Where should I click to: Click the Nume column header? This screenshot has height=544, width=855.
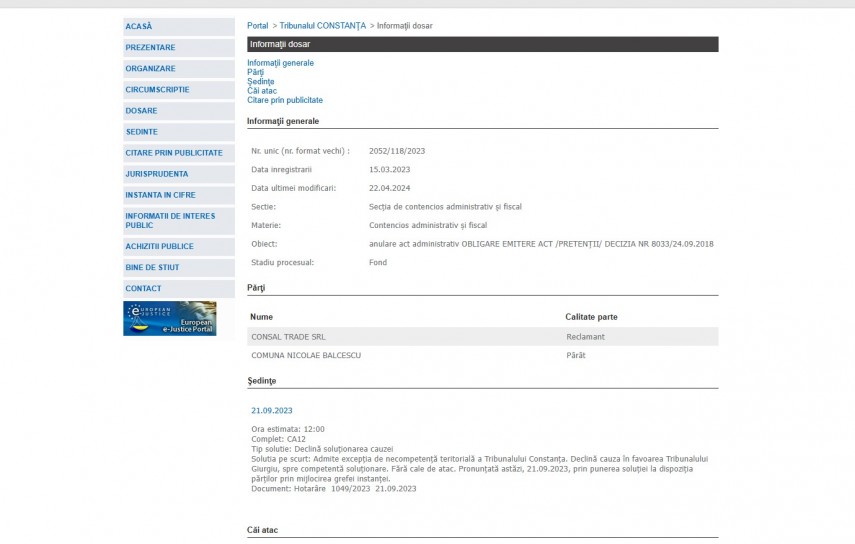tap(261, 317)
